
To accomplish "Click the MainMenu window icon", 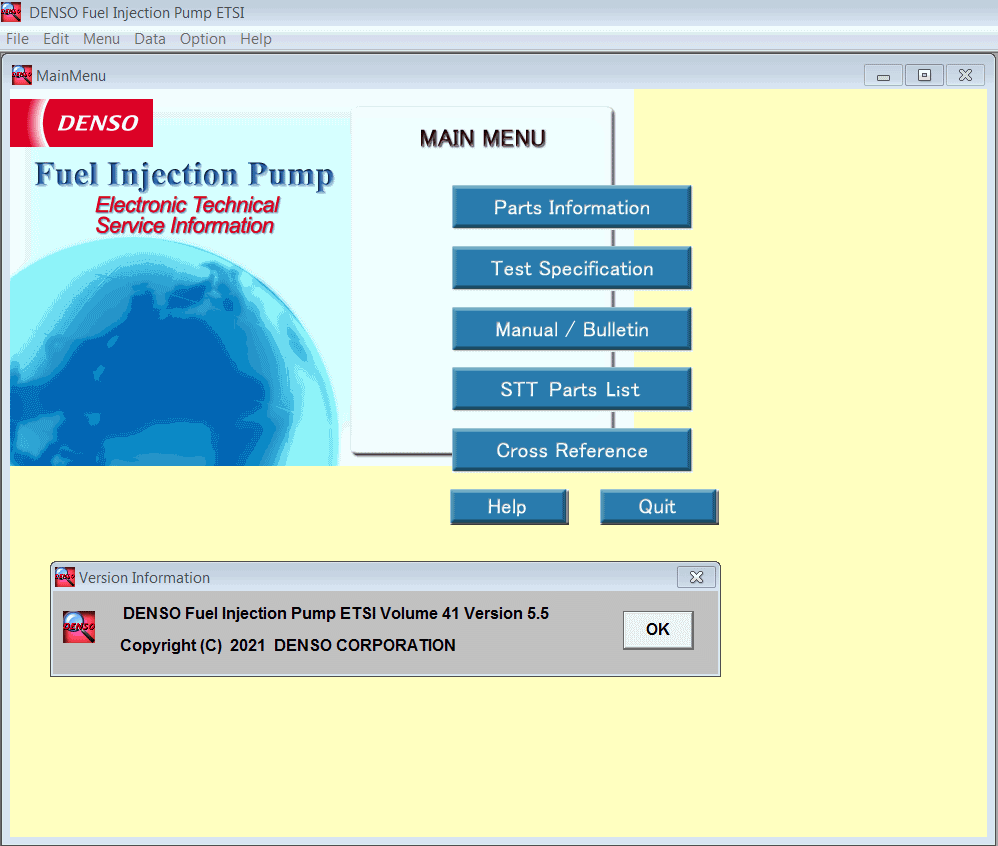I will click(20, 74).
